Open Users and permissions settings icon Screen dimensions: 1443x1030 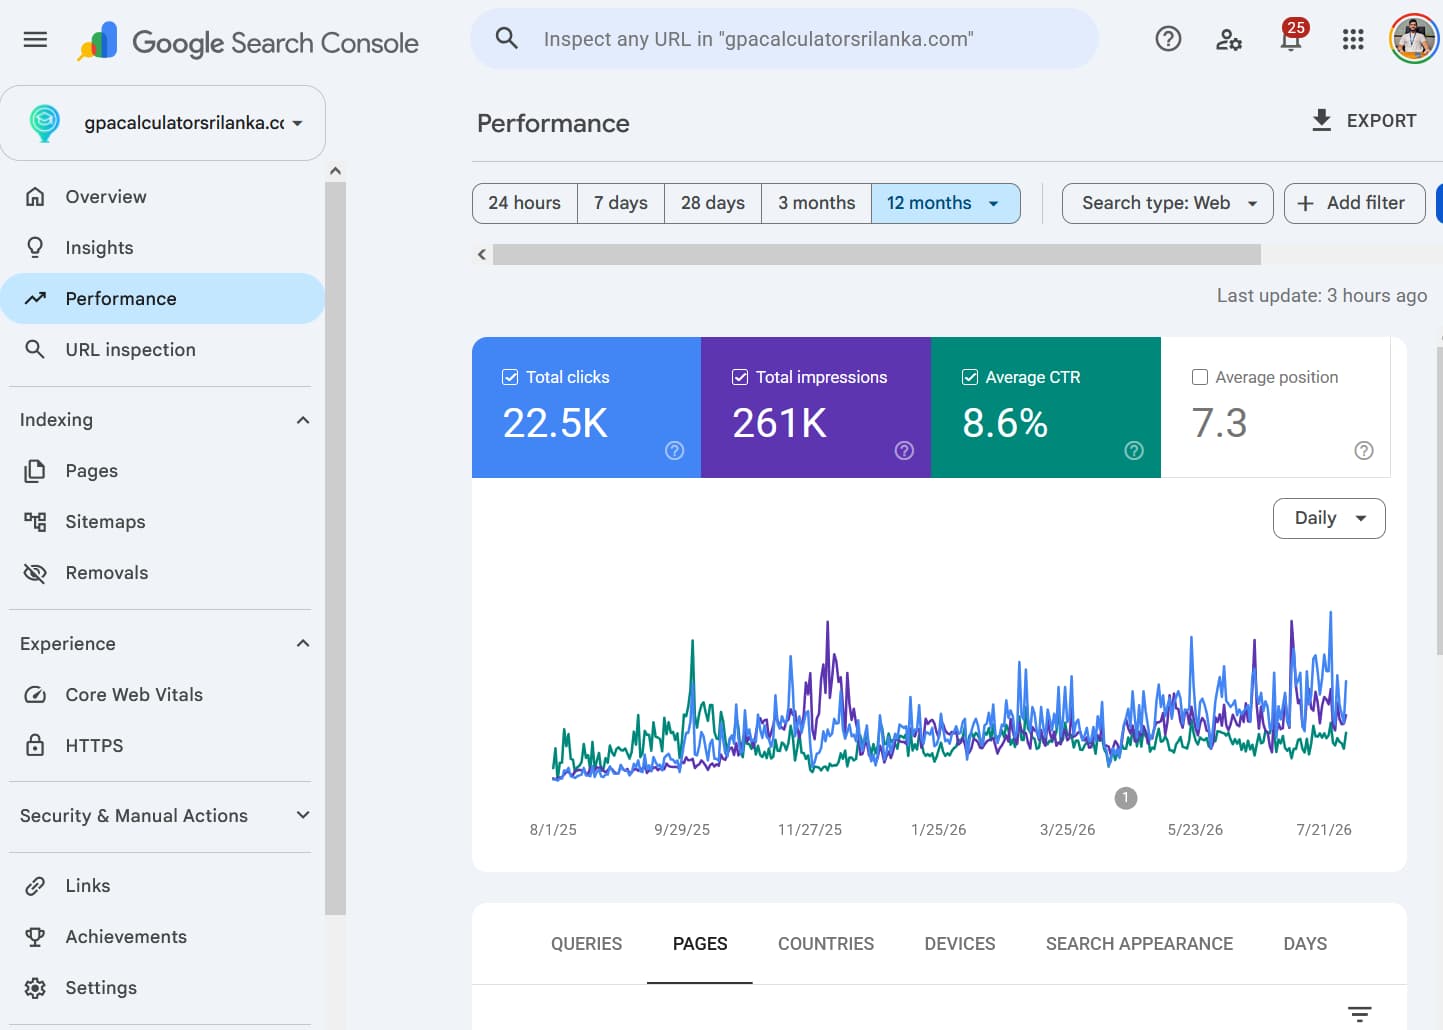pyautogui.click(x=1229, y=39)
